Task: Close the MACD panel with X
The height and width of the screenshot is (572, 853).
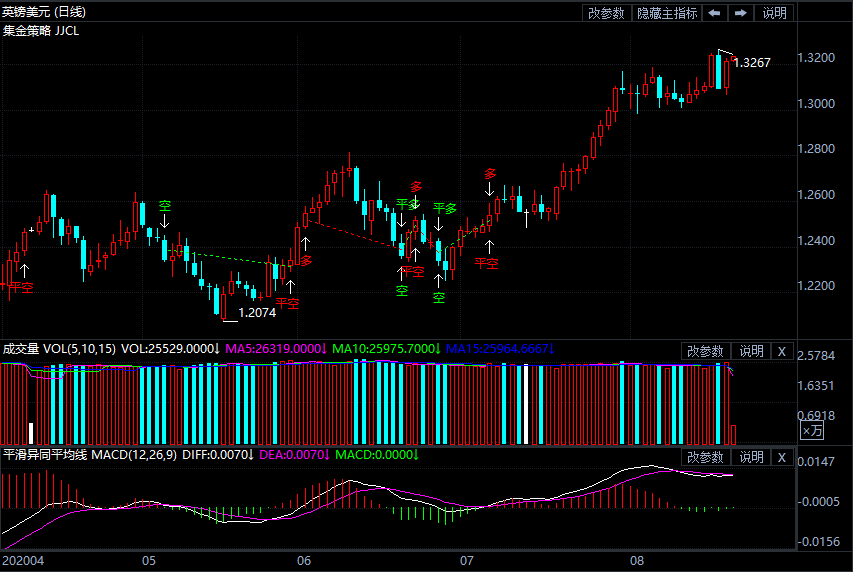Action: pyautogui.click(x=782, y=457)
